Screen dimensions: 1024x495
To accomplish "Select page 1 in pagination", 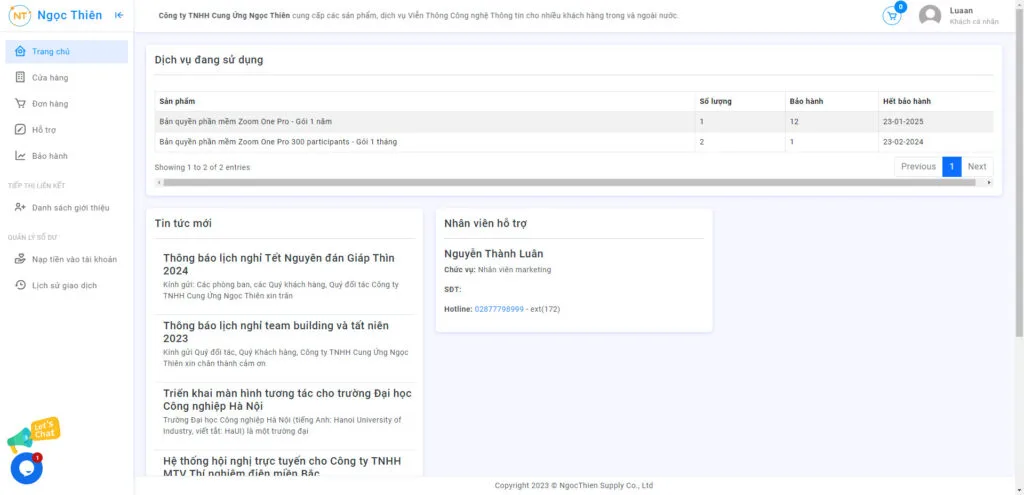I will coord(952,167).
